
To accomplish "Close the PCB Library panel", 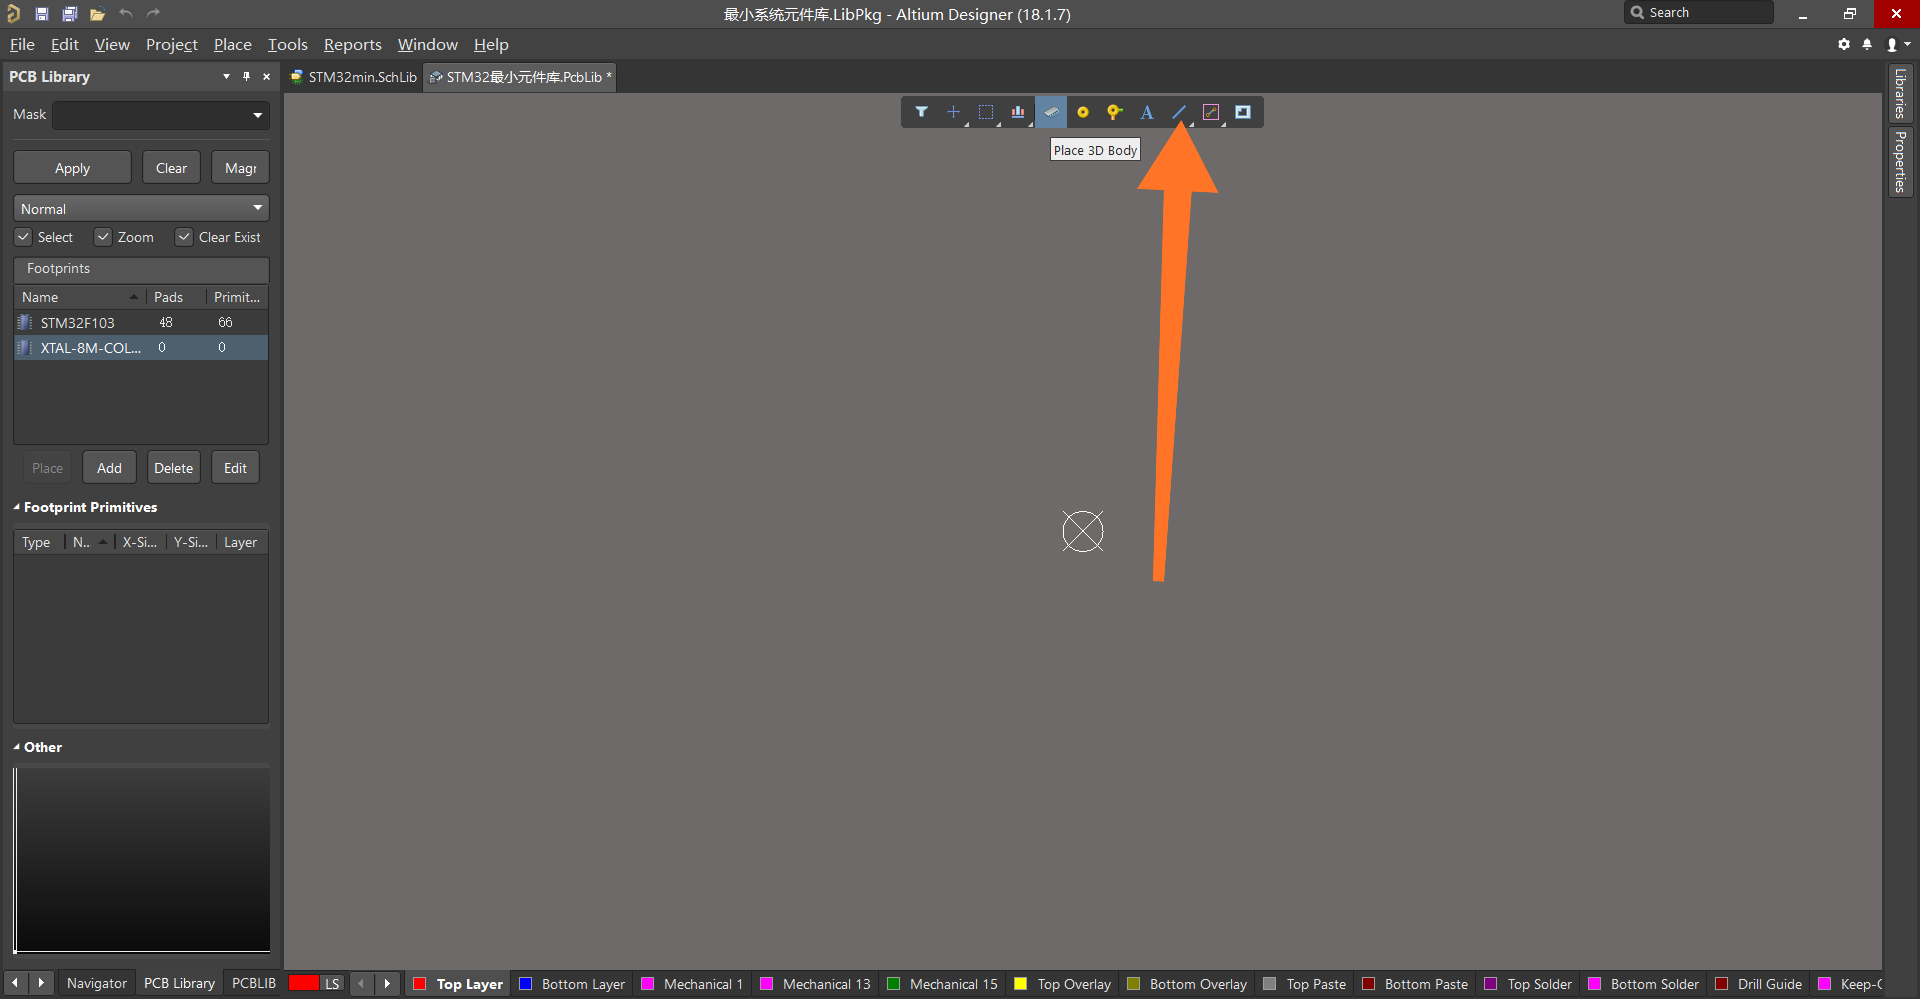I will coord(266,76).
